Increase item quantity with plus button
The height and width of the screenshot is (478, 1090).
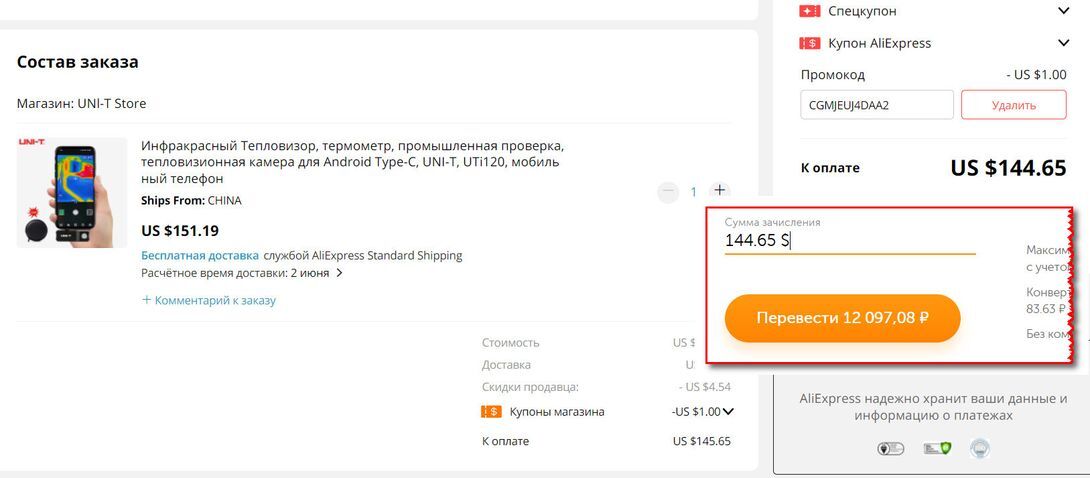[720, 191]
